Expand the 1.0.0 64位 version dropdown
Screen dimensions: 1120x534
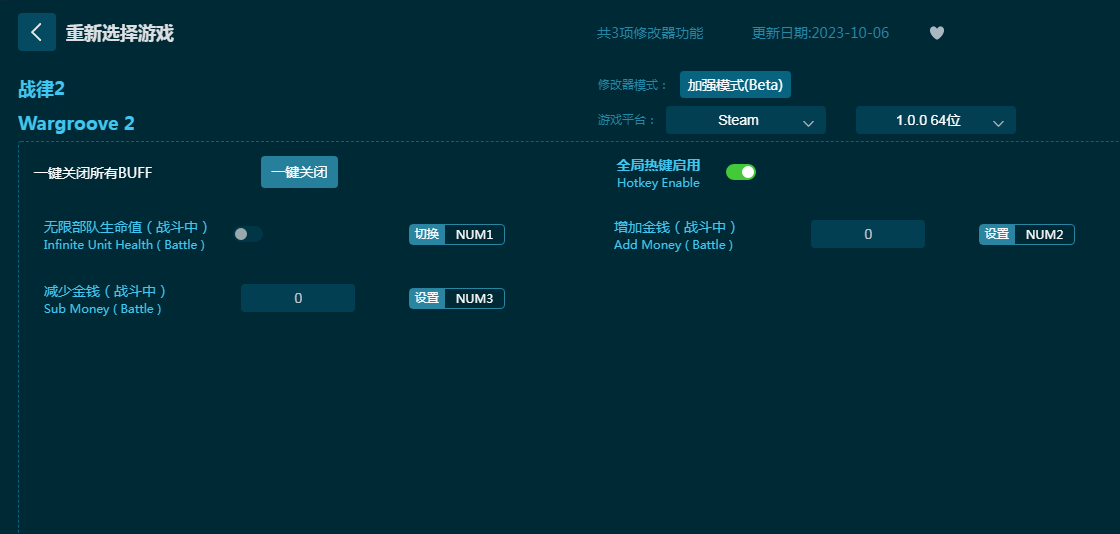(x=935, y=120)
